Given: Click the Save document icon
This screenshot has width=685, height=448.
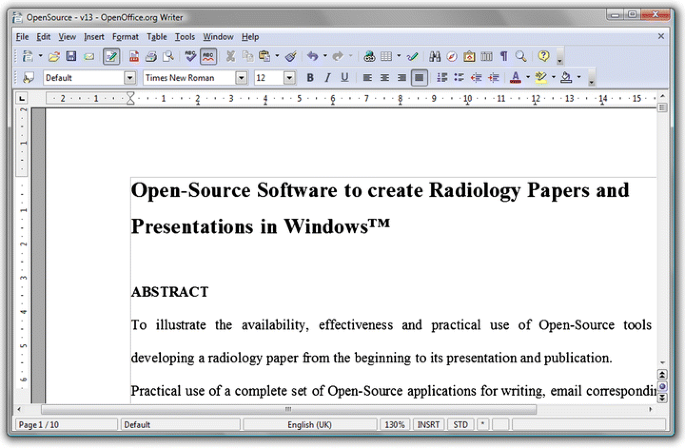Looking at the screenshot, I should click(71, 57).
